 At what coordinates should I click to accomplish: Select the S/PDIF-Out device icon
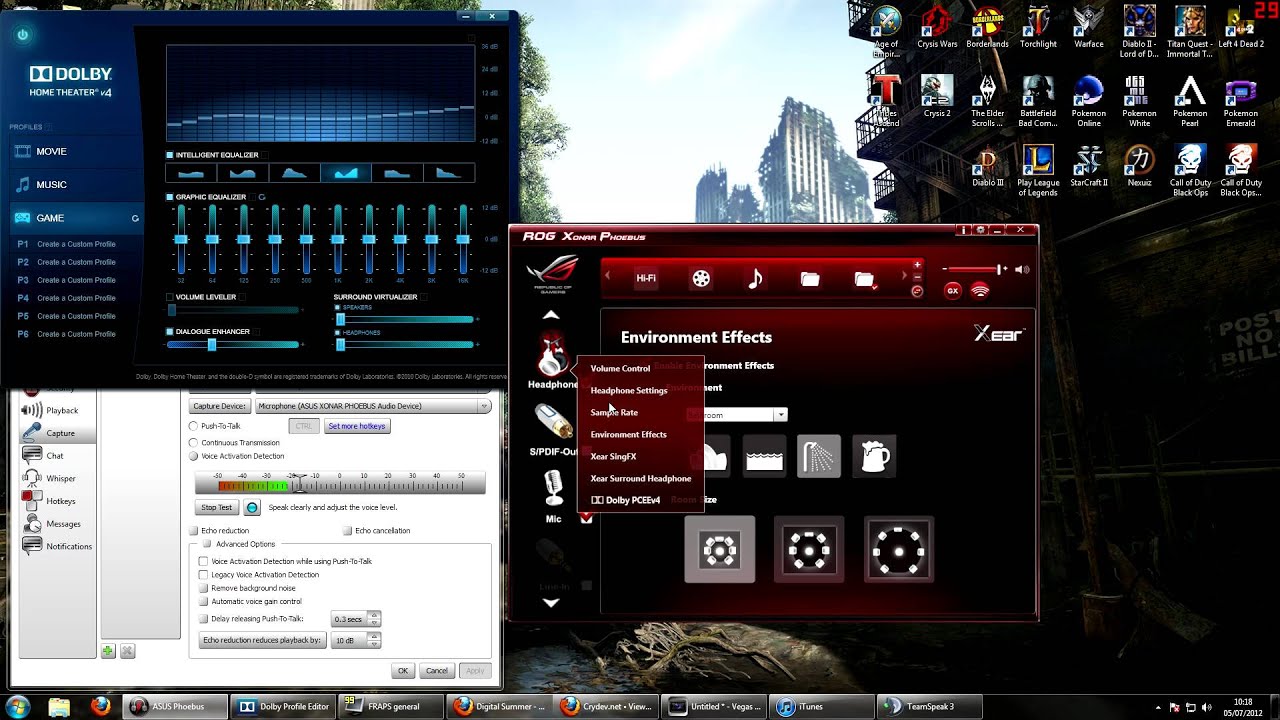pyautogui.click(x=553, y=421)
